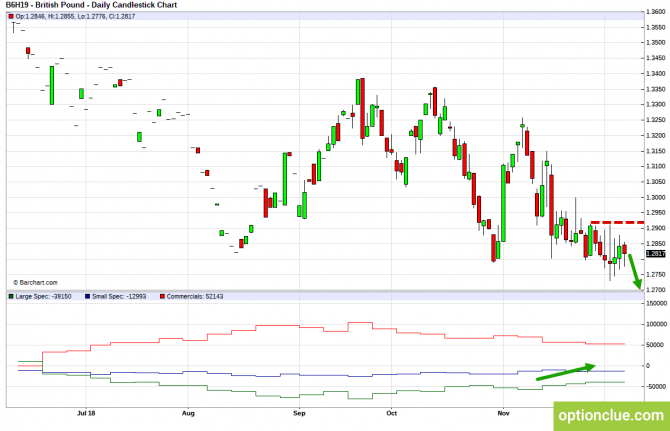Image resolution: width=670 pixels, height=431 pixels.
Task: Click the 1.3550 price axis label
Action: pyautogui.click(x=656, y=27)
